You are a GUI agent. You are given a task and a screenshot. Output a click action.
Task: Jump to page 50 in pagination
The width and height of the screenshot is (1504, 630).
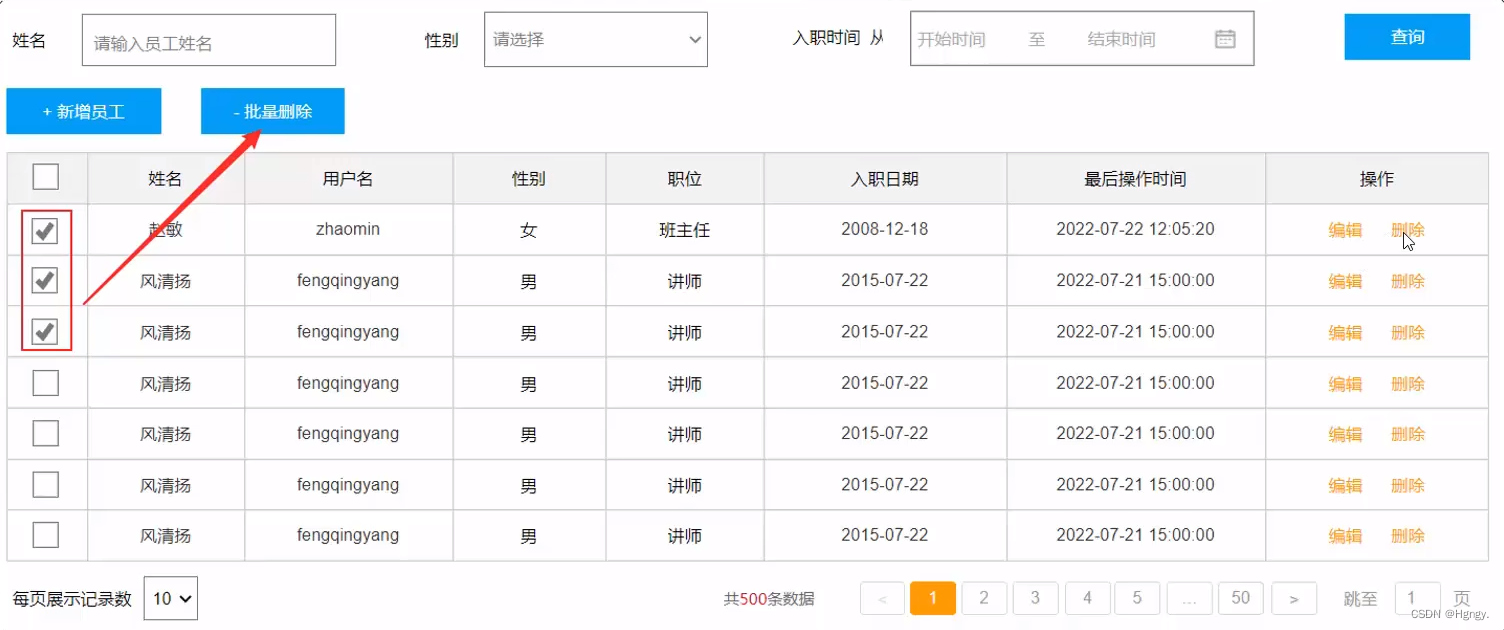[x=1241, y=598]
